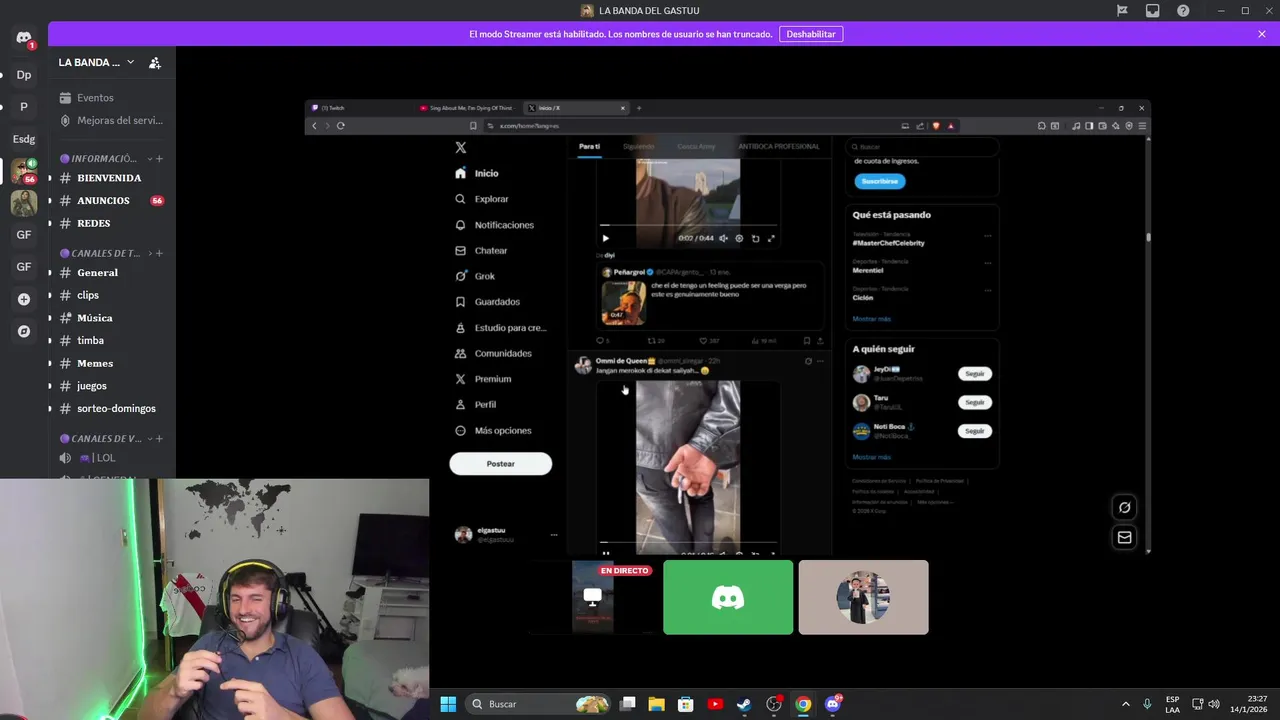1280x720 pixels.
Task: Open the inbox icon in Discord title bar
Action: tap(1152, 11)
